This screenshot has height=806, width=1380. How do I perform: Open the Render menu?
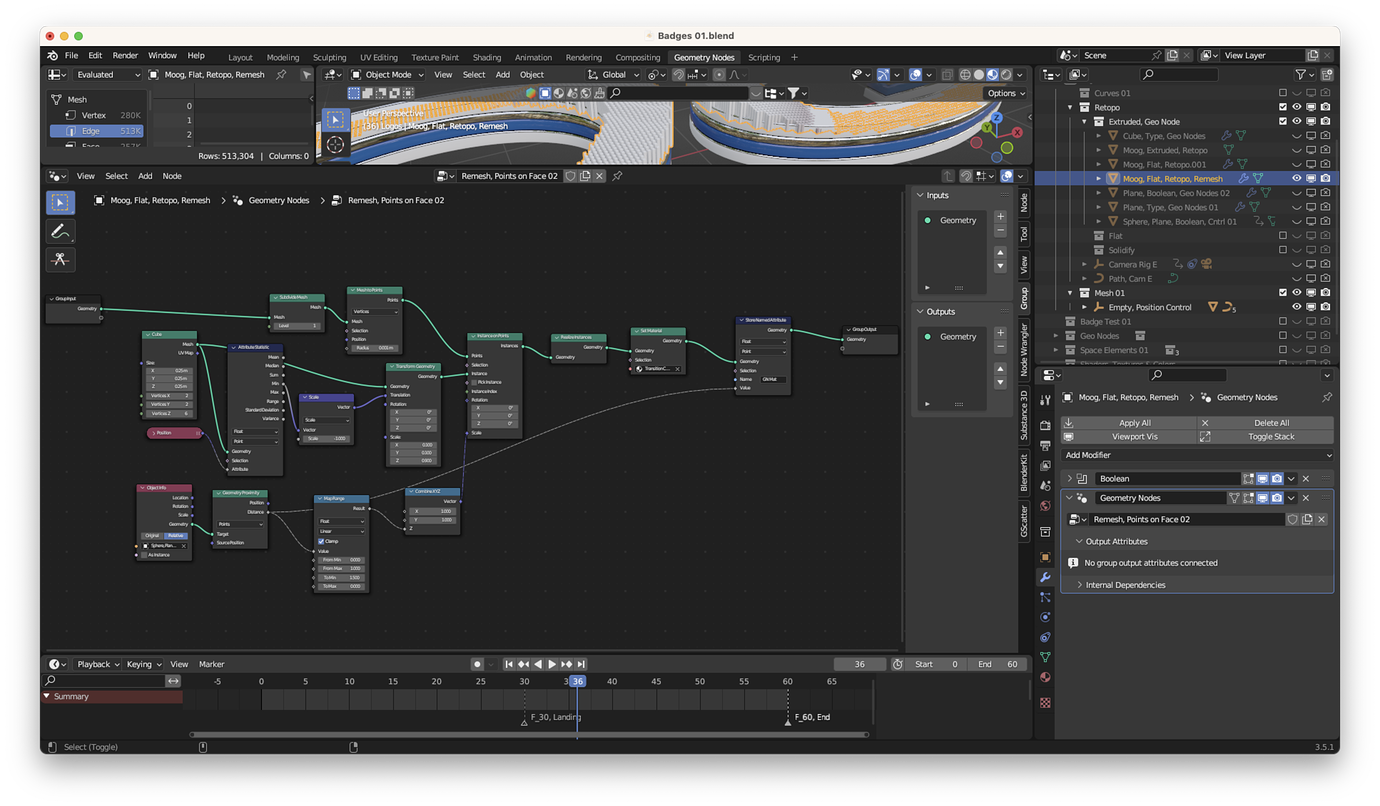[125, 56]
